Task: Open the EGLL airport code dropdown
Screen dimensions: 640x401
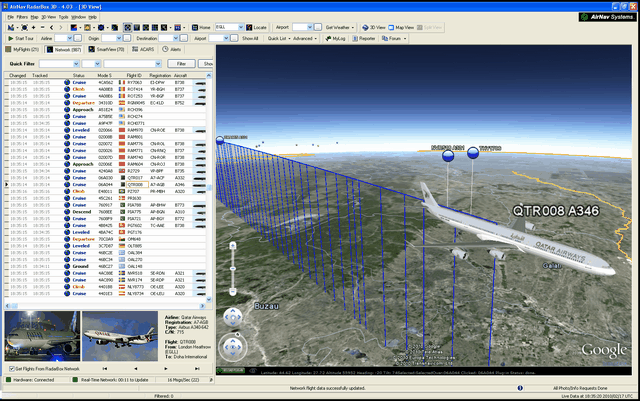Action: [241, 27]
